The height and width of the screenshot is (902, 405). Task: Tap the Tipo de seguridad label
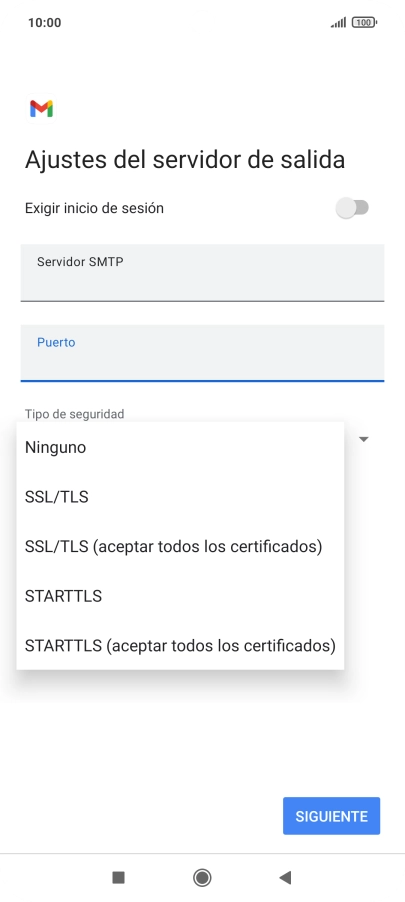point(75,414)
